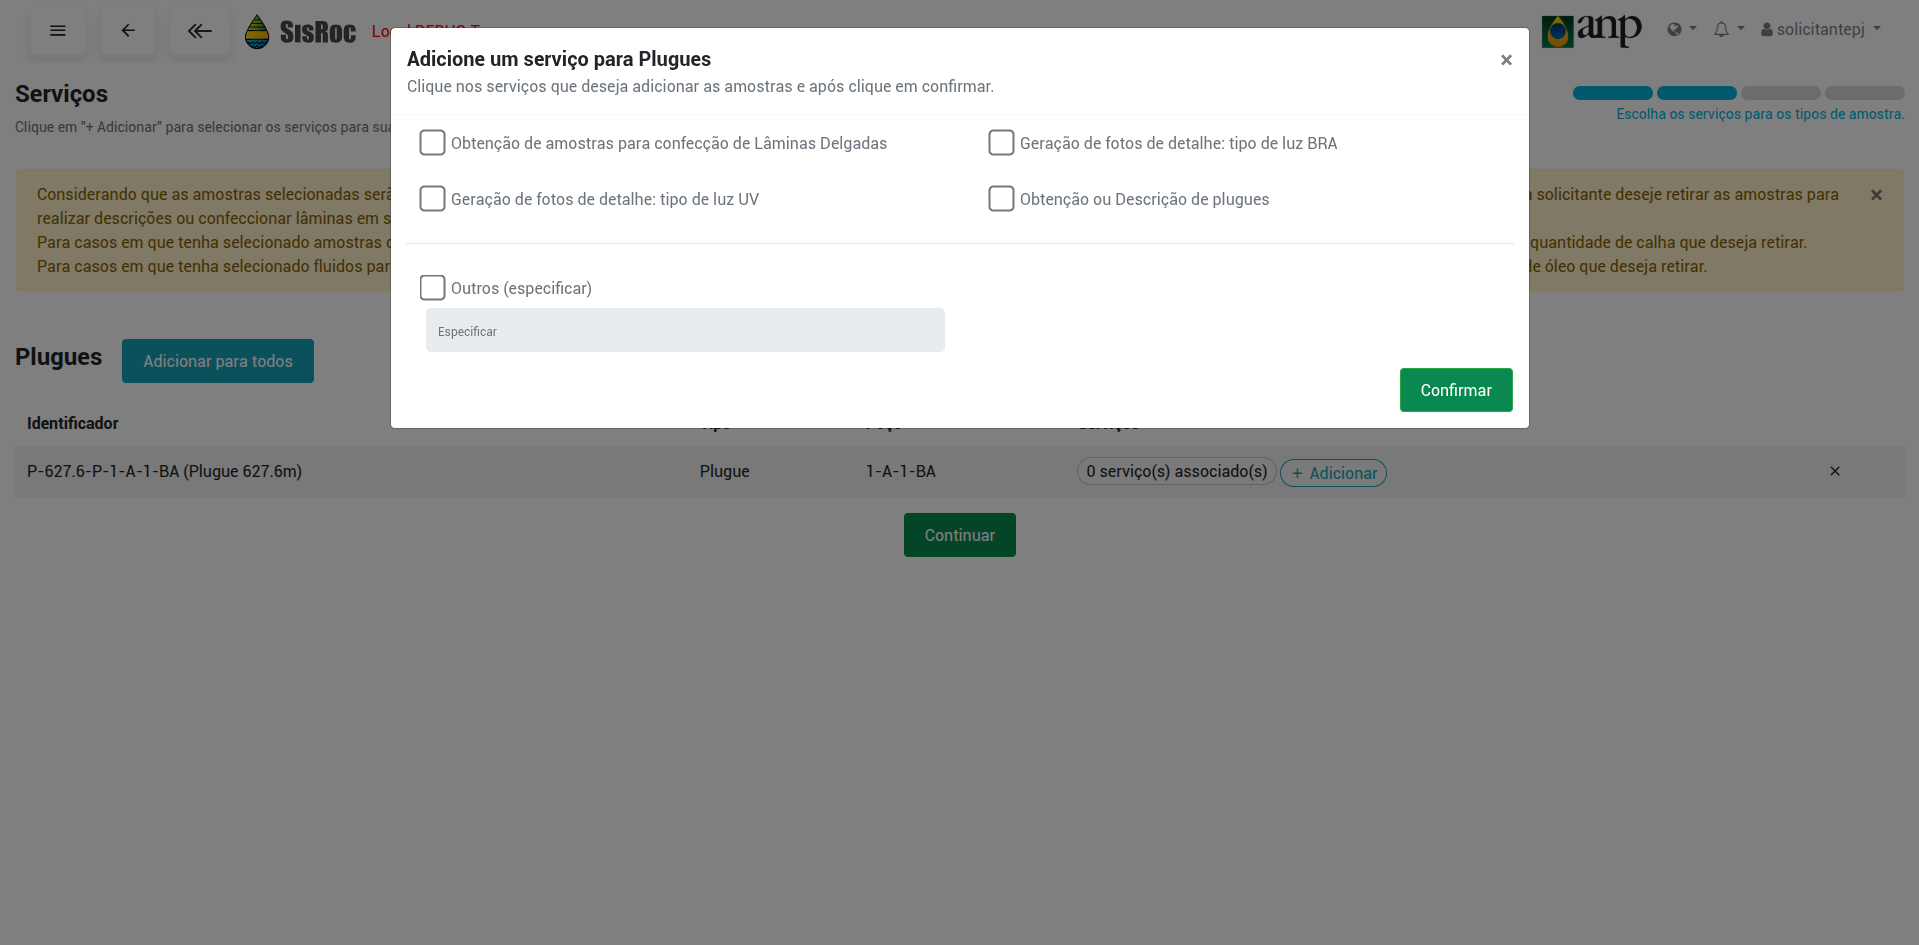This screenshot has height=945, width=1919.
Task: Open the solicitantepj user menu
Action: point(1820,29)
